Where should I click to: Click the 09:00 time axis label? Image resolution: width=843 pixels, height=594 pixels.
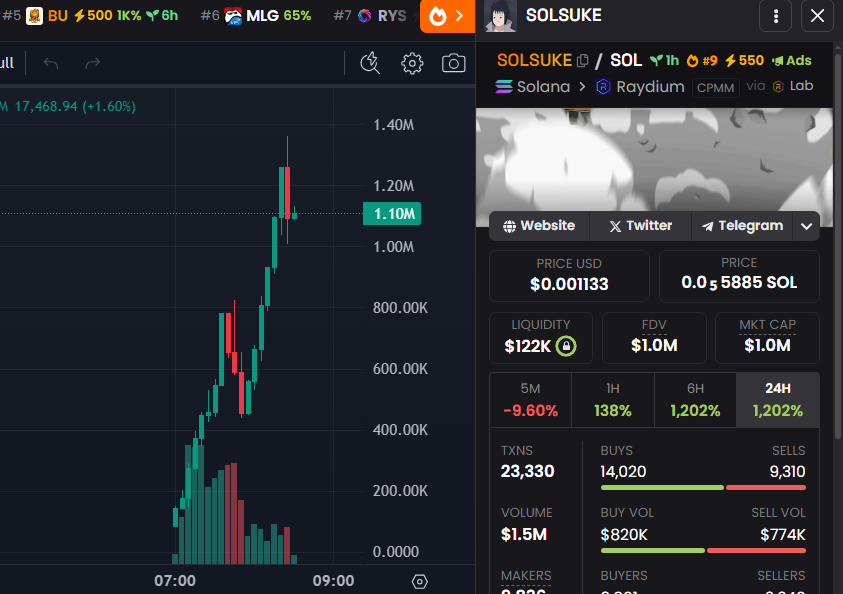pyautogui.click(x=333, y=581)
